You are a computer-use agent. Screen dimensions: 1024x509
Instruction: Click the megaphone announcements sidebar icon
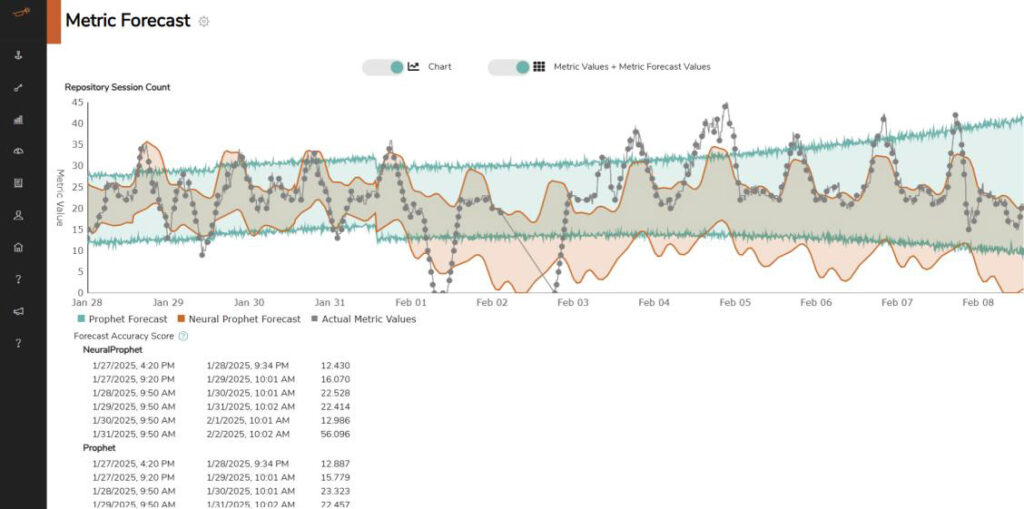coord(19,311)
